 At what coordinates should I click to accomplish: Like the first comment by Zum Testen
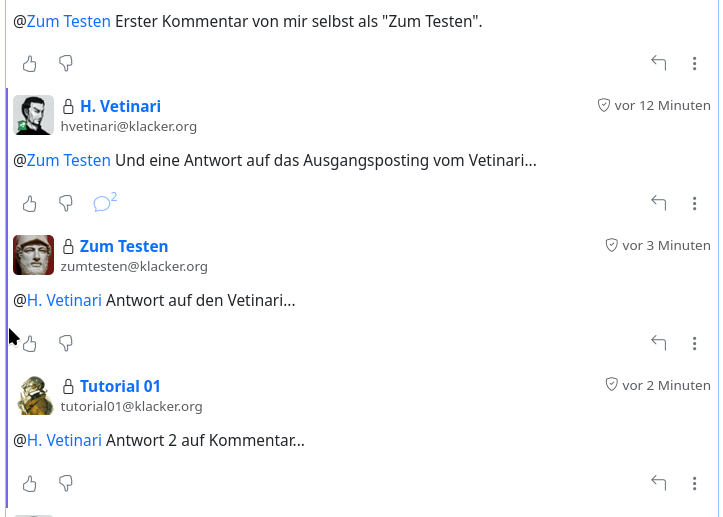click(x=30, y=64)
